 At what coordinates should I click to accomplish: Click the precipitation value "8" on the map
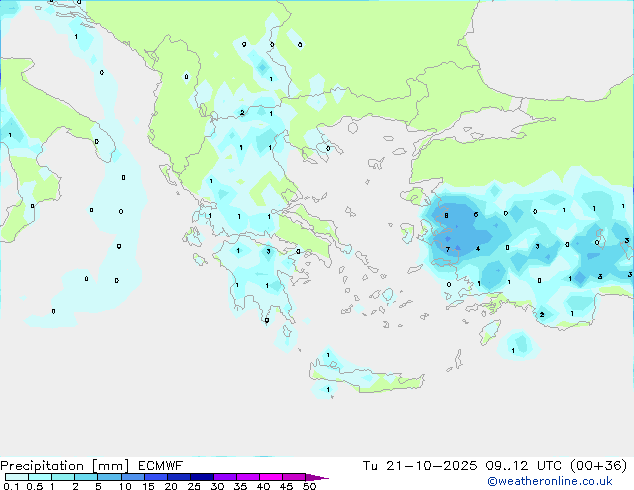pos(446,215)
